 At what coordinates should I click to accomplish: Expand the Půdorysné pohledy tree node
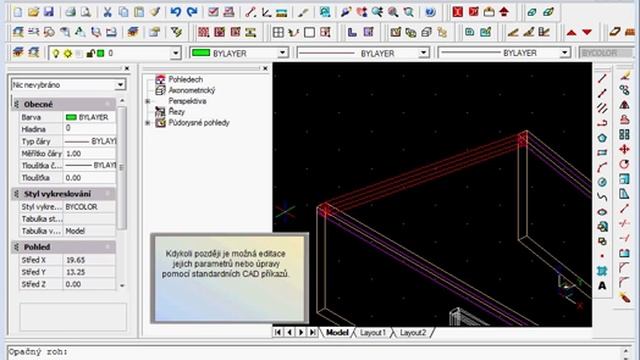click(148, 122)
